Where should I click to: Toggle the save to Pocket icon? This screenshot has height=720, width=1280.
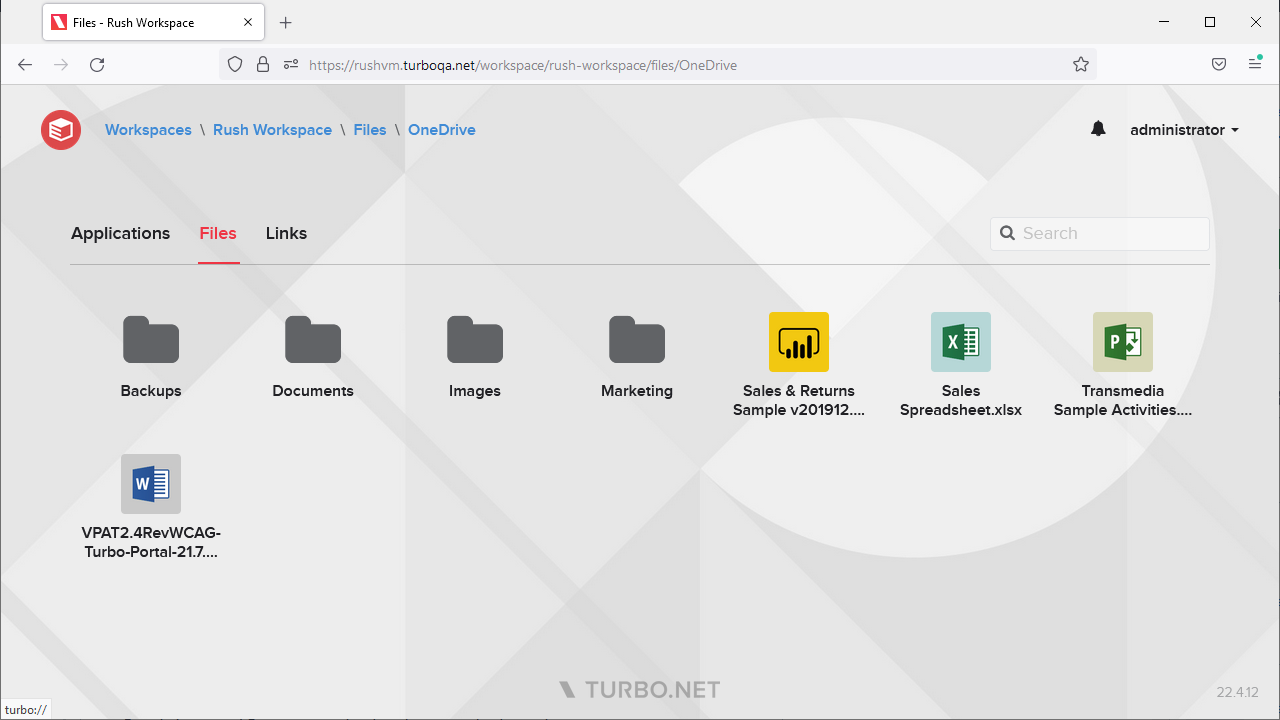pos(1218,64)
